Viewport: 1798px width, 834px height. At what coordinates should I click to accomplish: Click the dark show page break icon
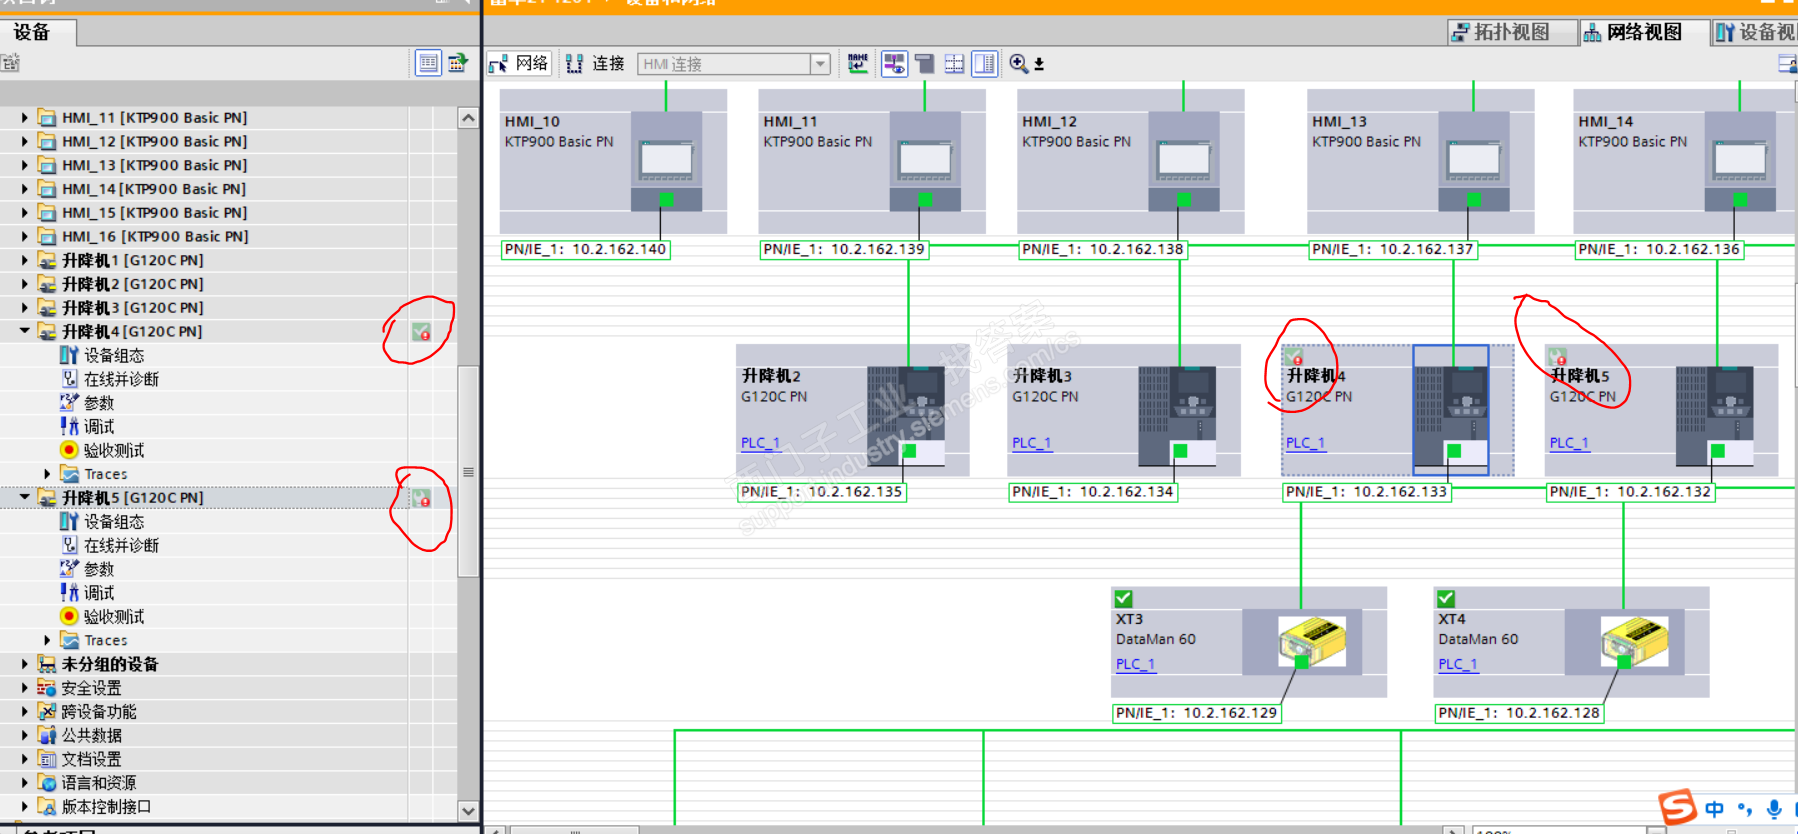pos(925,64)
